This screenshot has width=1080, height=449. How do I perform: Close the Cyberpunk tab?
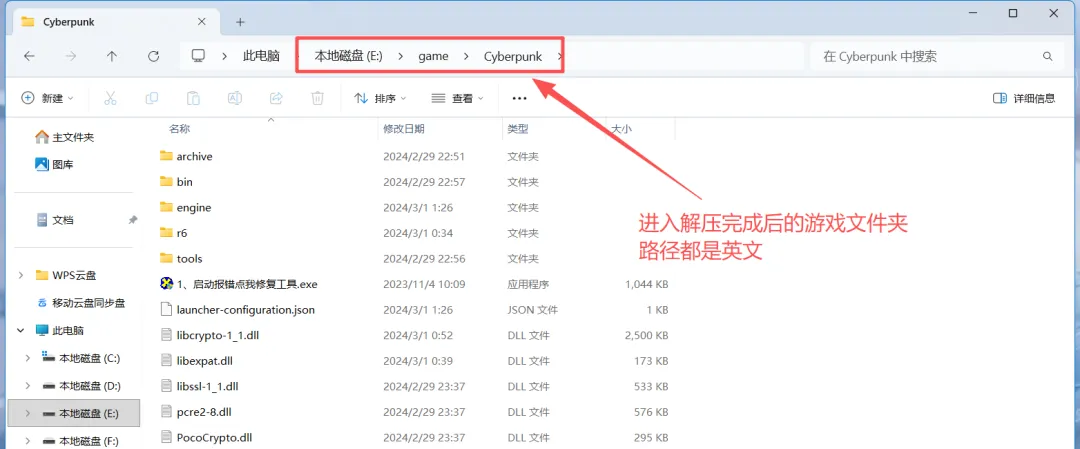pos(201,21)
